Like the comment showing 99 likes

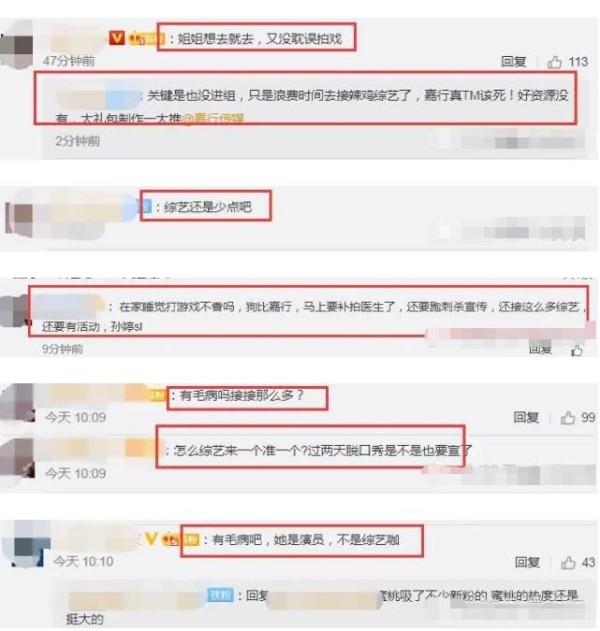coord(568,418)
